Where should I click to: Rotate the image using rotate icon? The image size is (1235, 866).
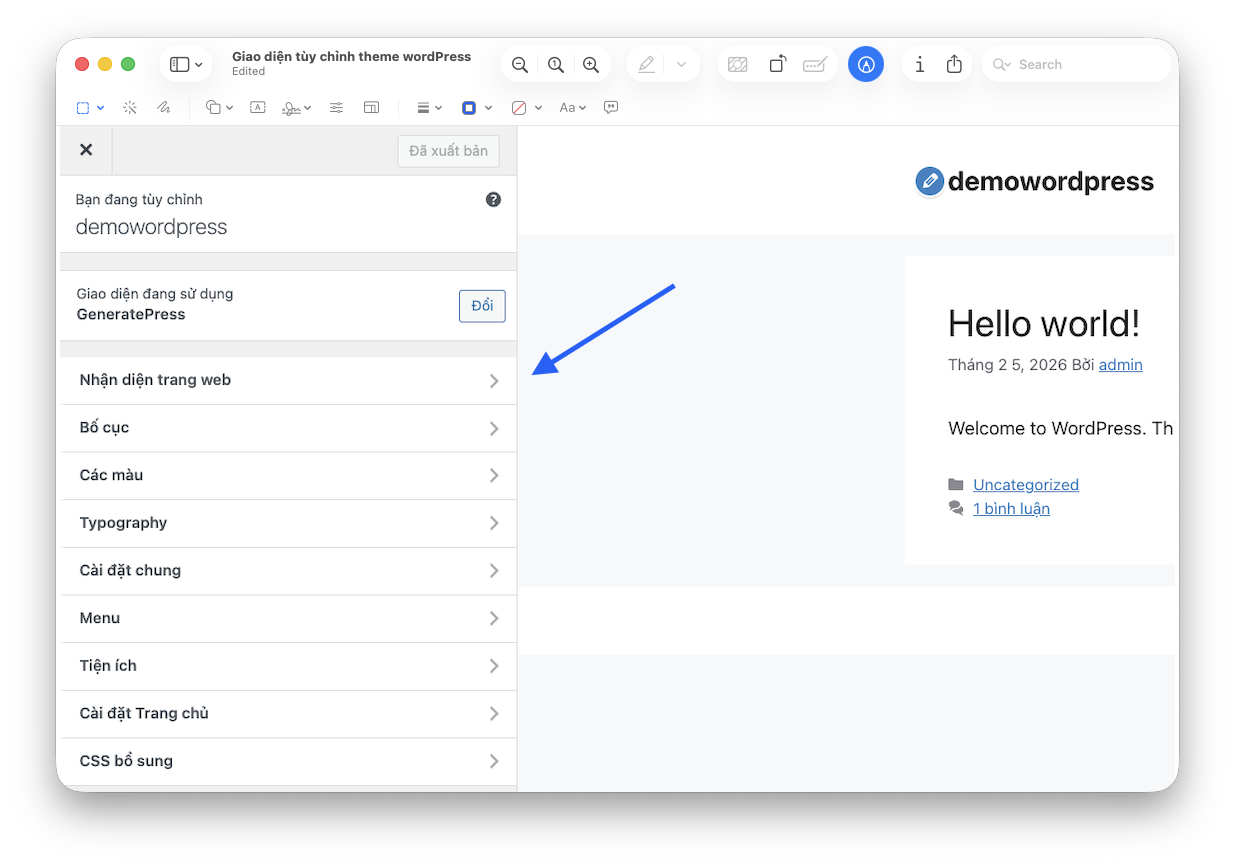point(777,65)
